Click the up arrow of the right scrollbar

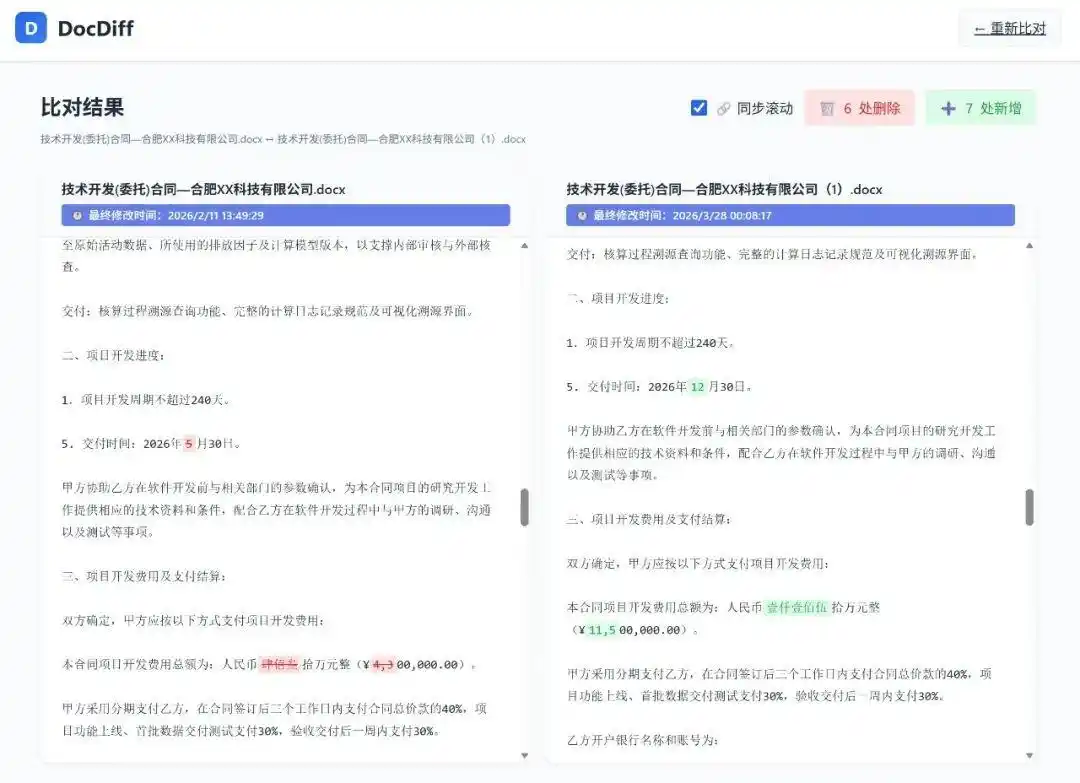pyautogui.click(x=1029, y=243)
